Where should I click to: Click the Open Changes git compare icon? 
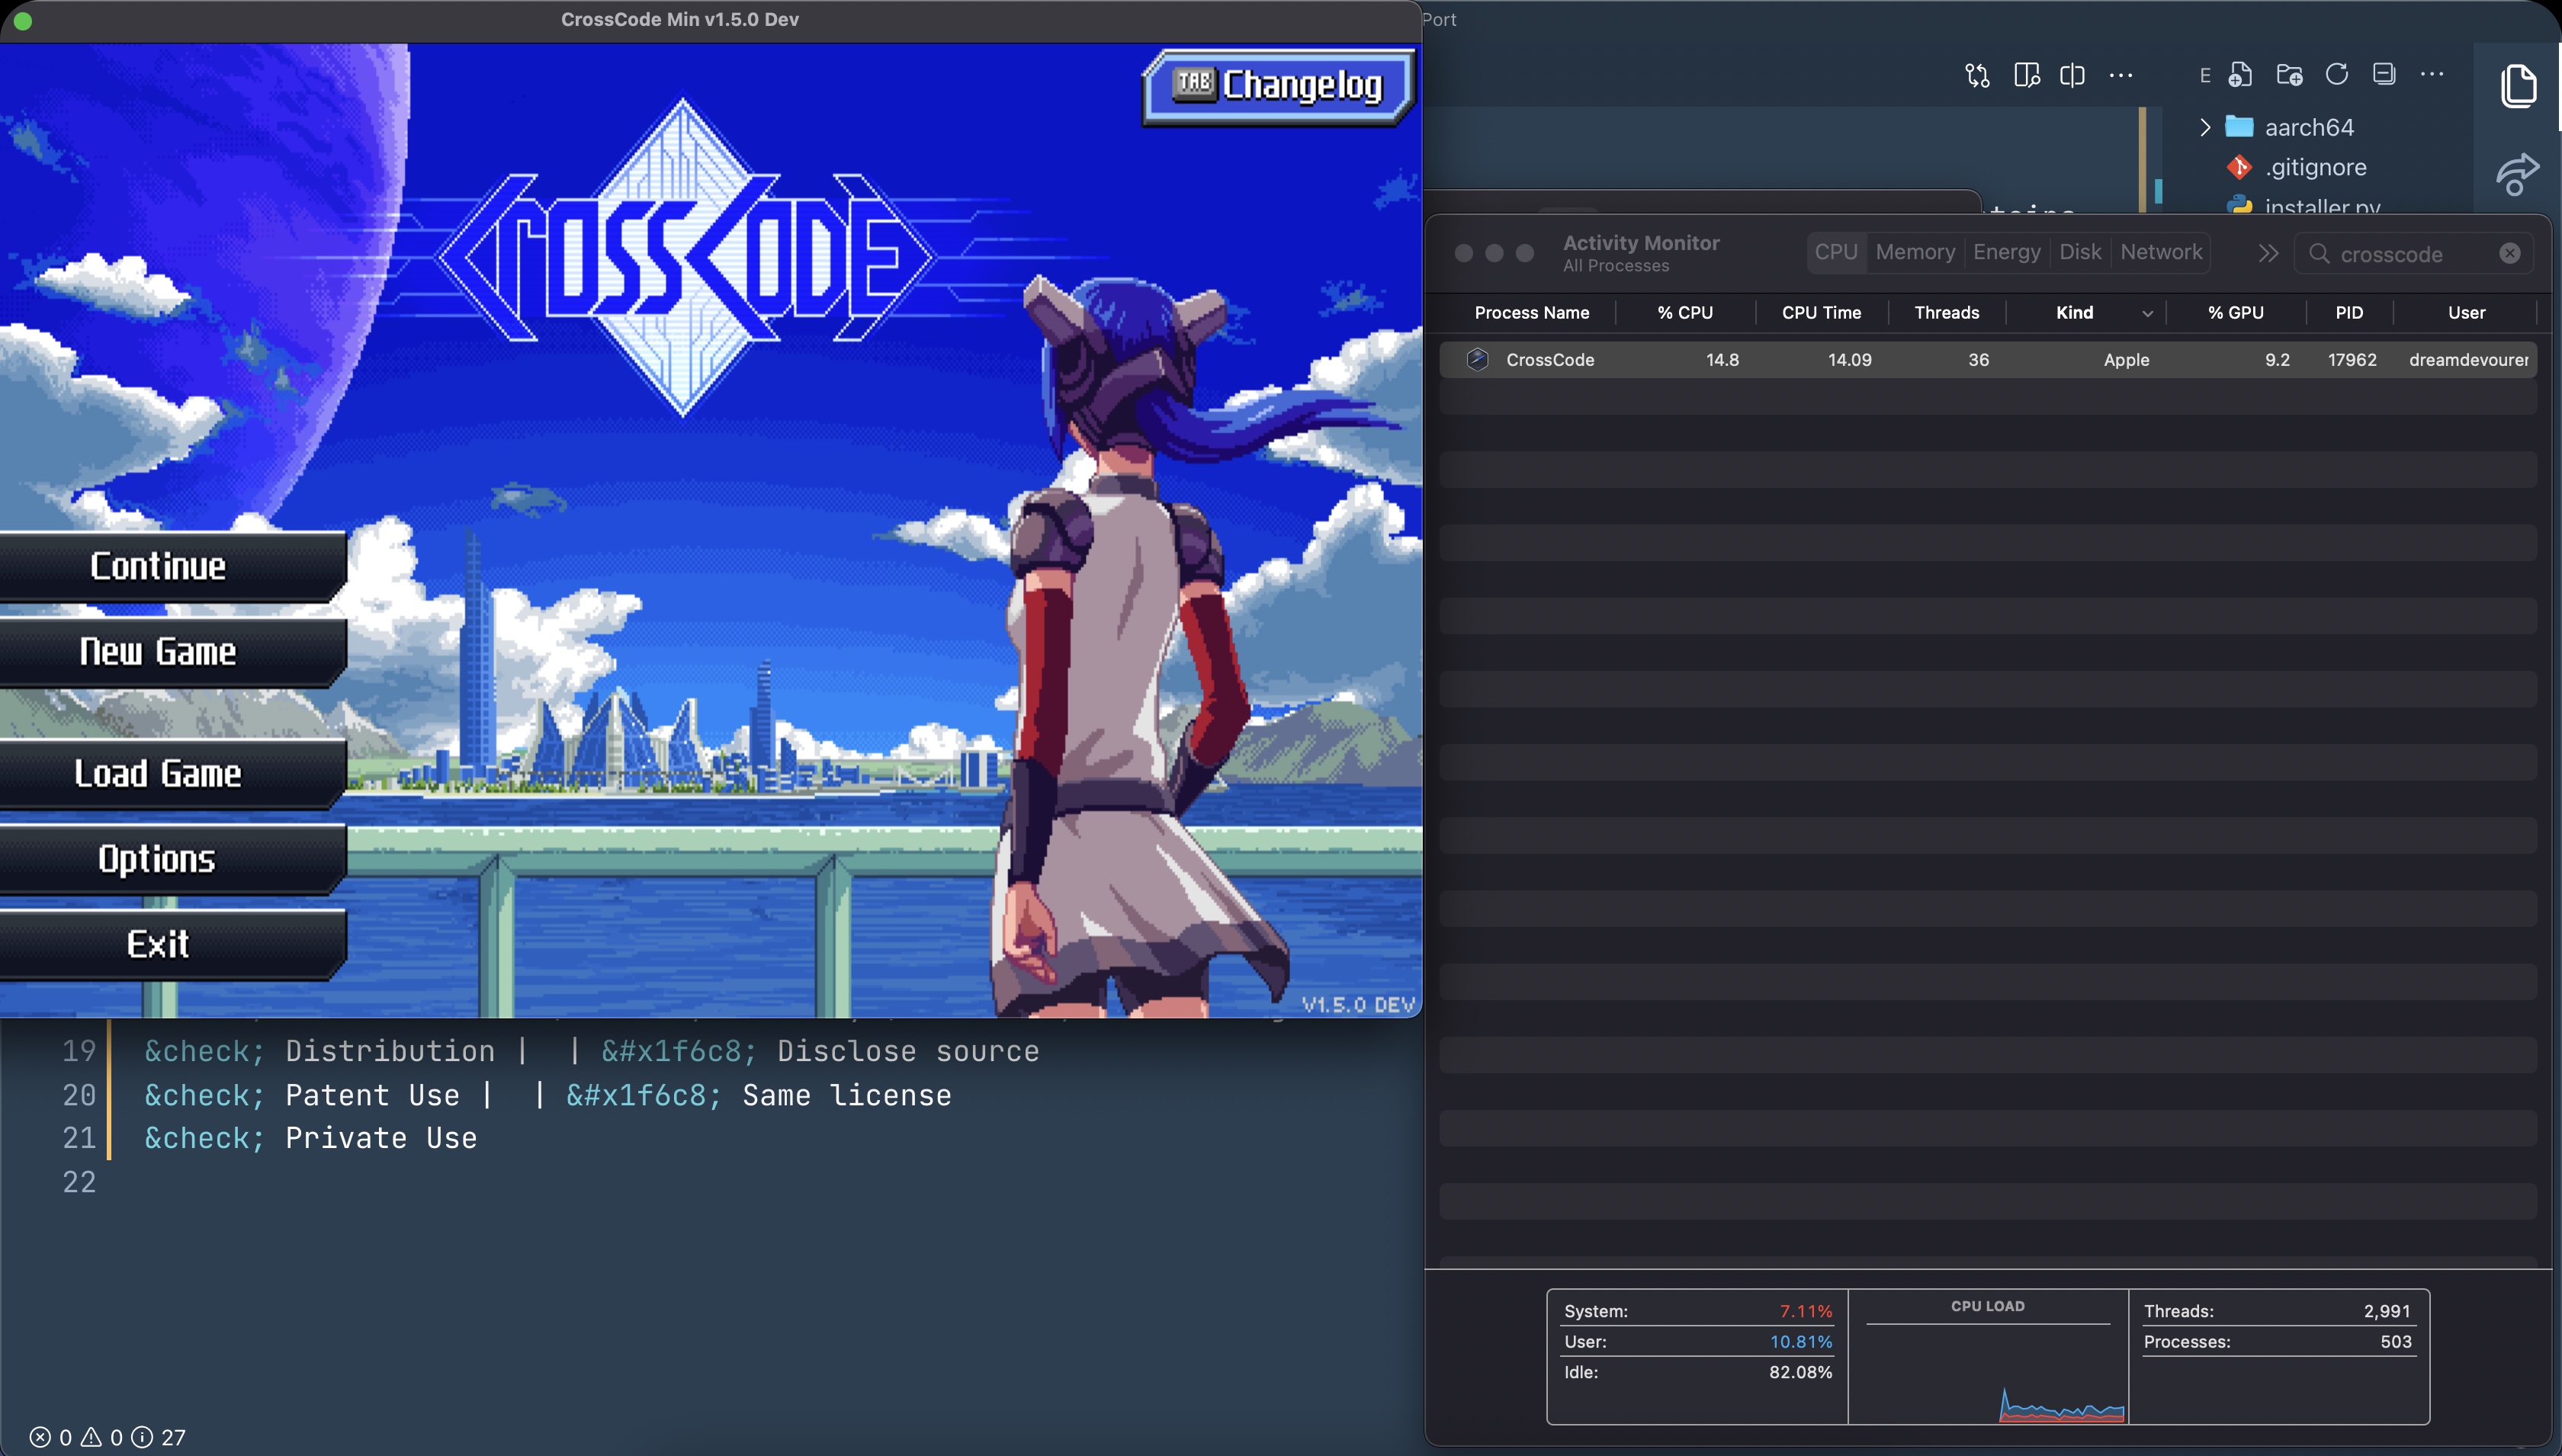tap(1977, 75)
